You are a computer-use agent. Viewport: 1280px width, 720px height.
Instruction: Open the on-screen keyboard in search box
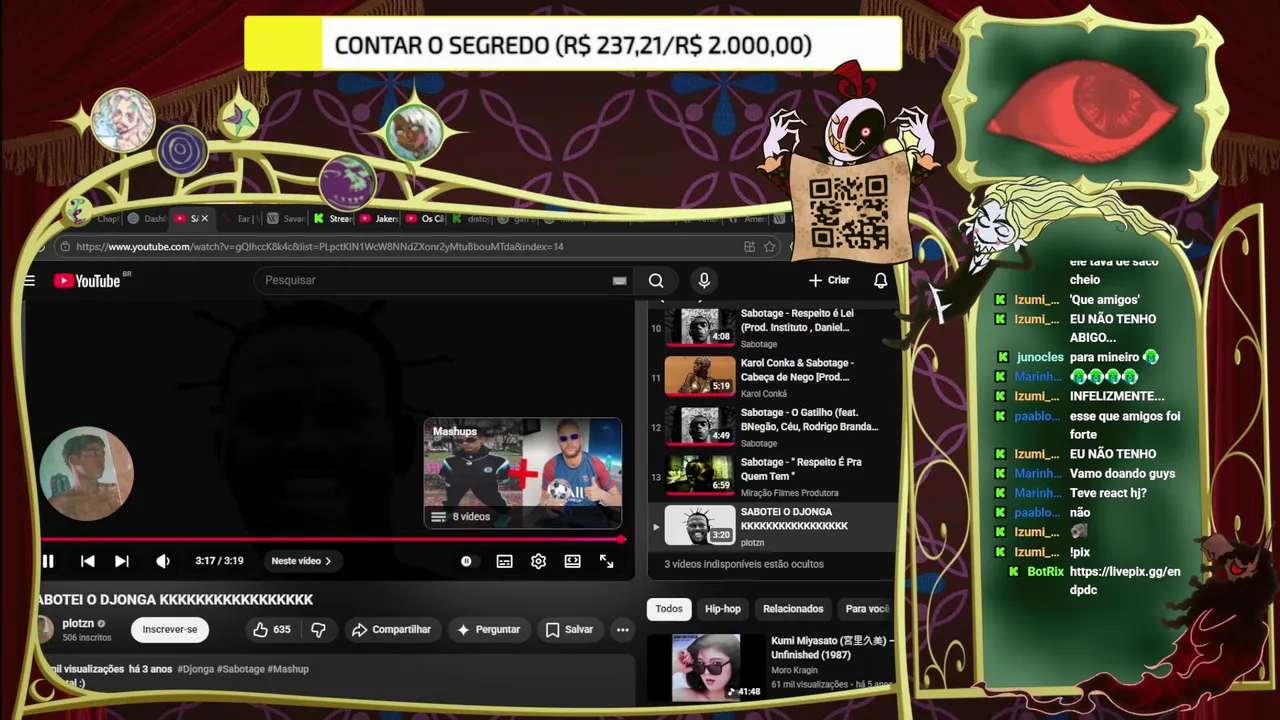(619, 281)
